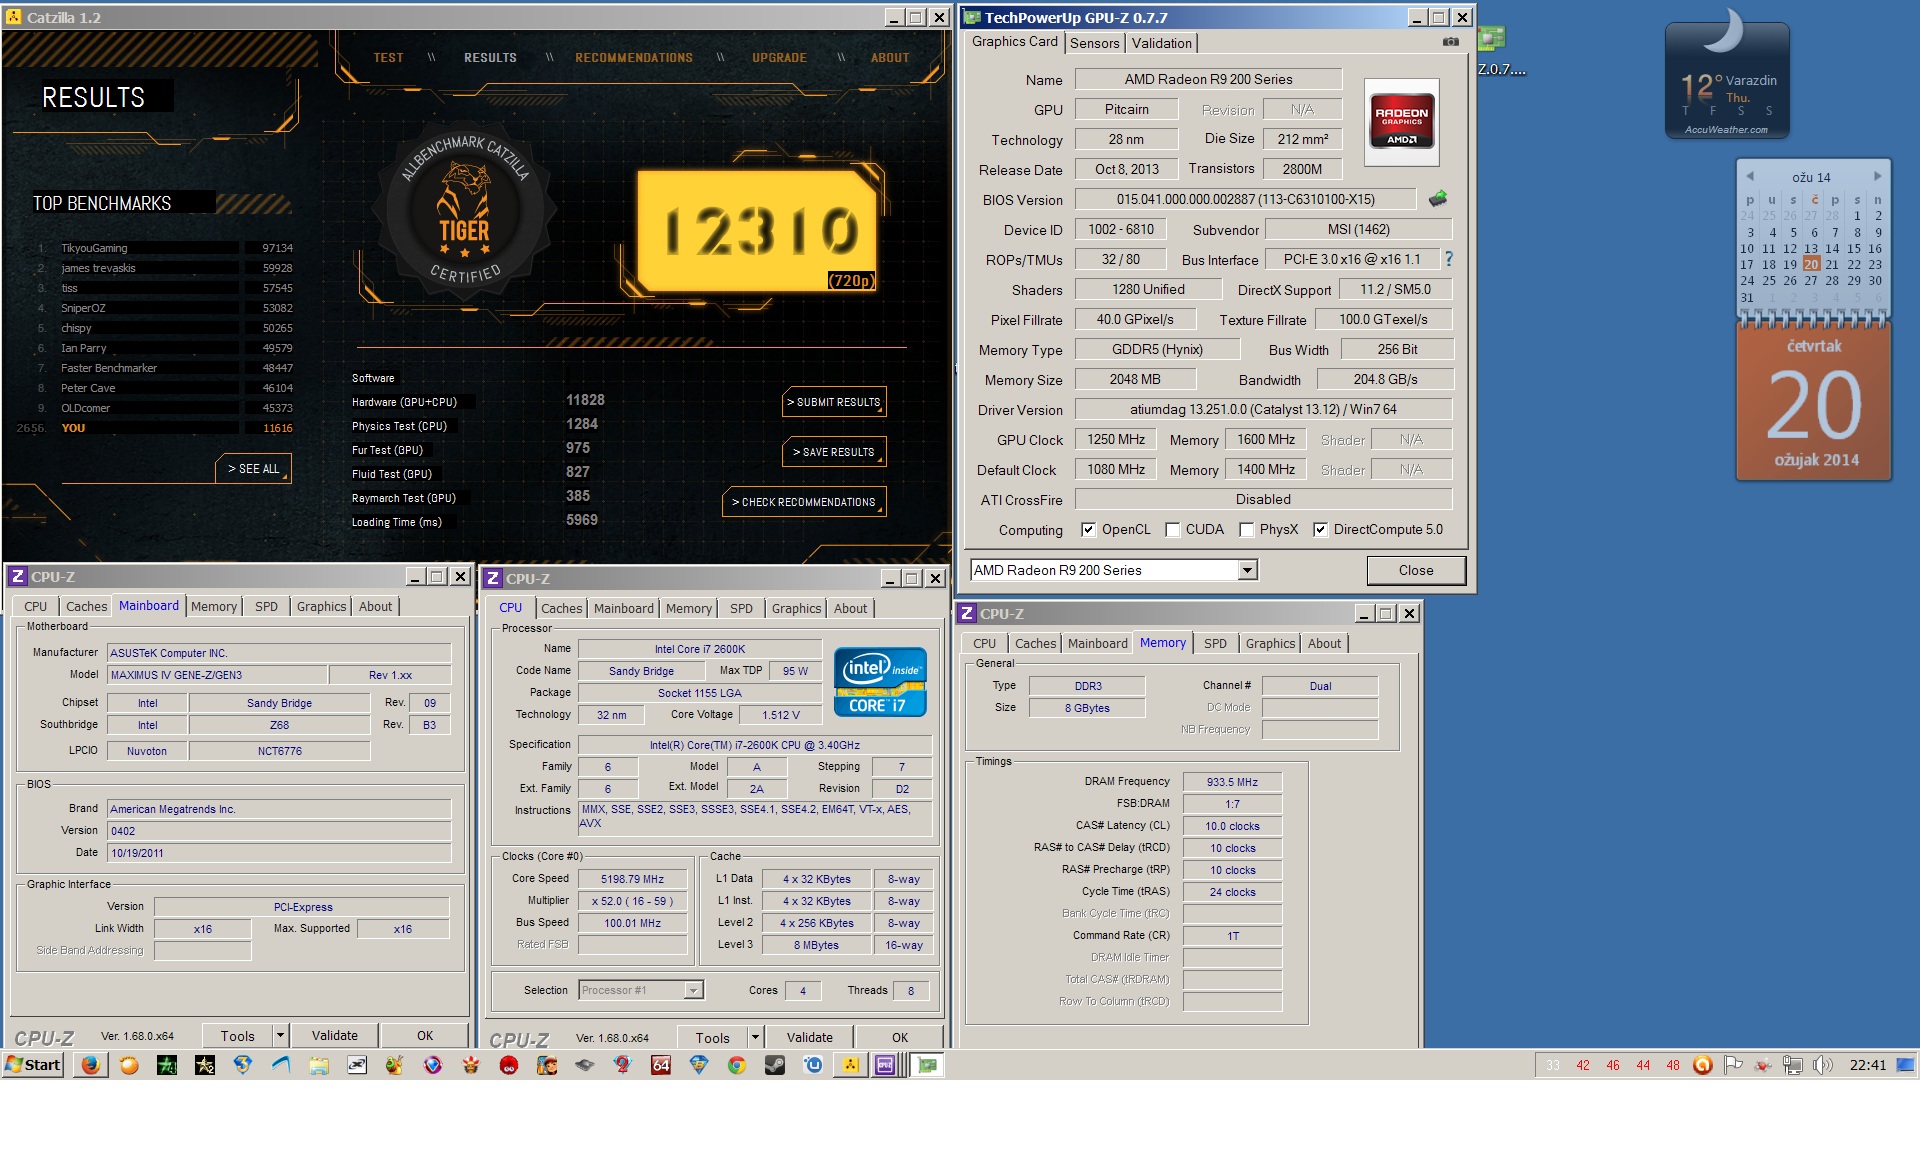Click the orange Avast tray icon
The image size is (1920, 1152).
[1703, 1065]
